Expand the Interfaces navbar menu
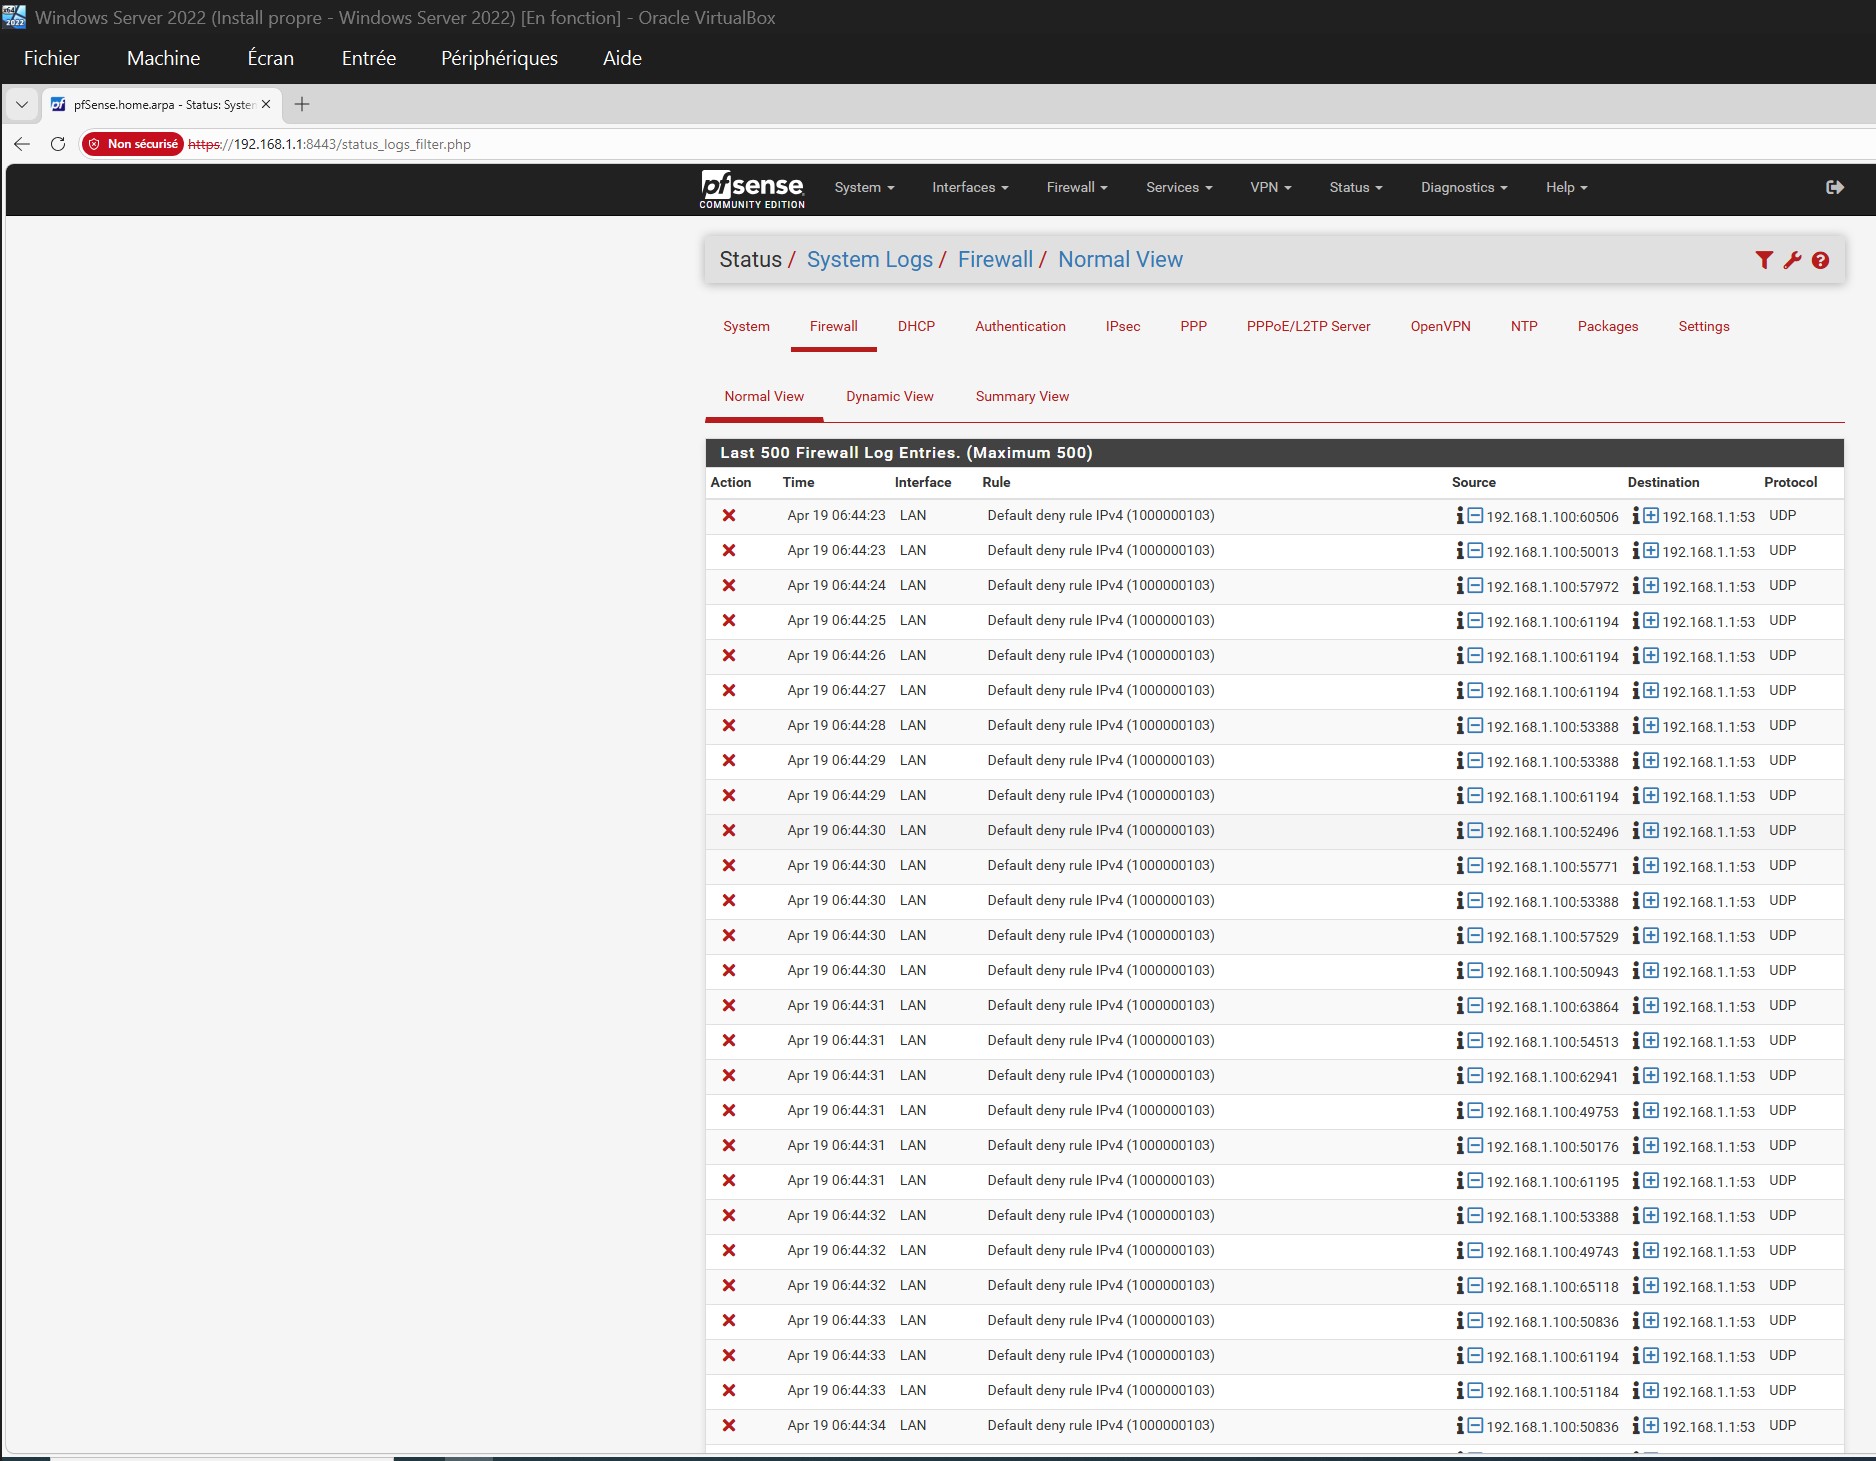 (x=970, y=188)
